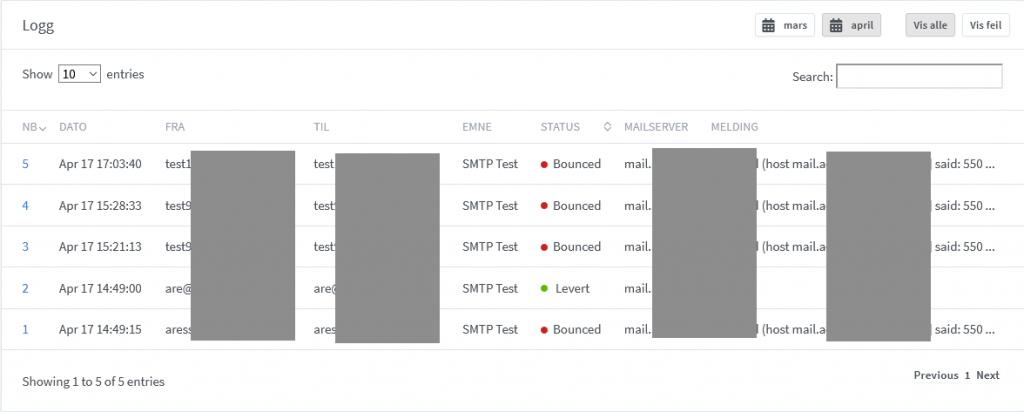Switch to the april month tab
1024x412 pixels.
pos(851,26)
